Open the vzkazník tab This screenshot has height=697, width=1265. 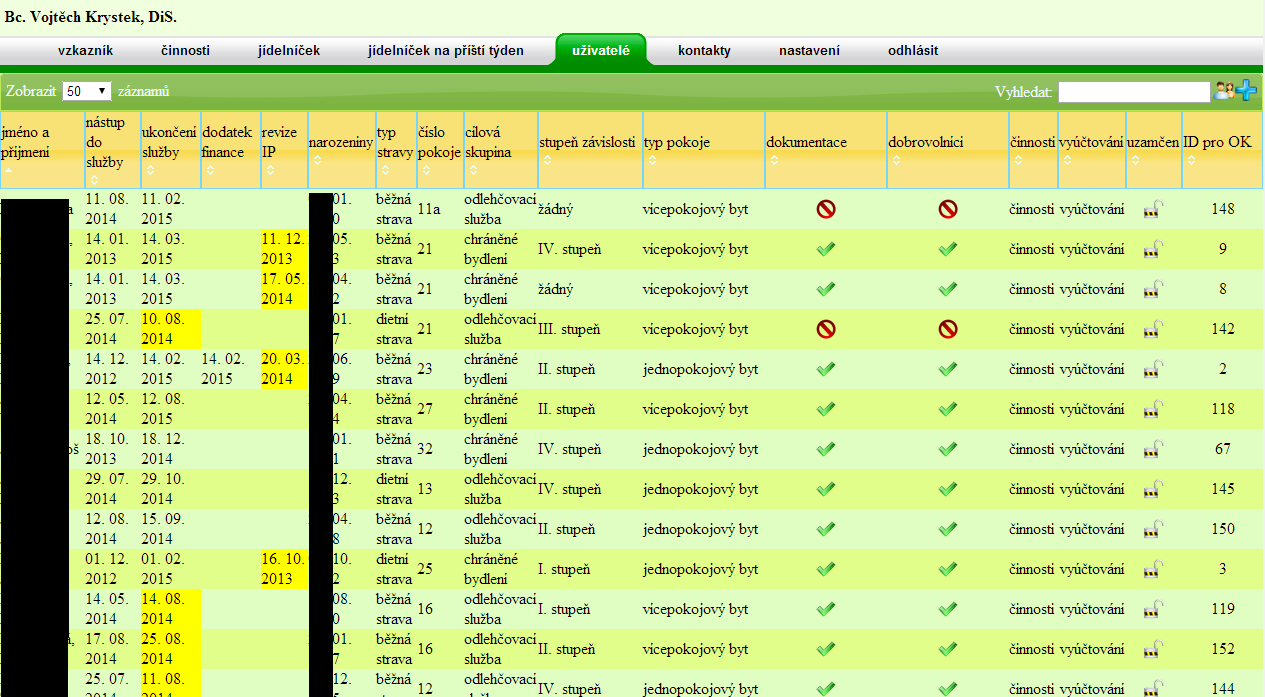pyautogui.click(x=85, y=51)
